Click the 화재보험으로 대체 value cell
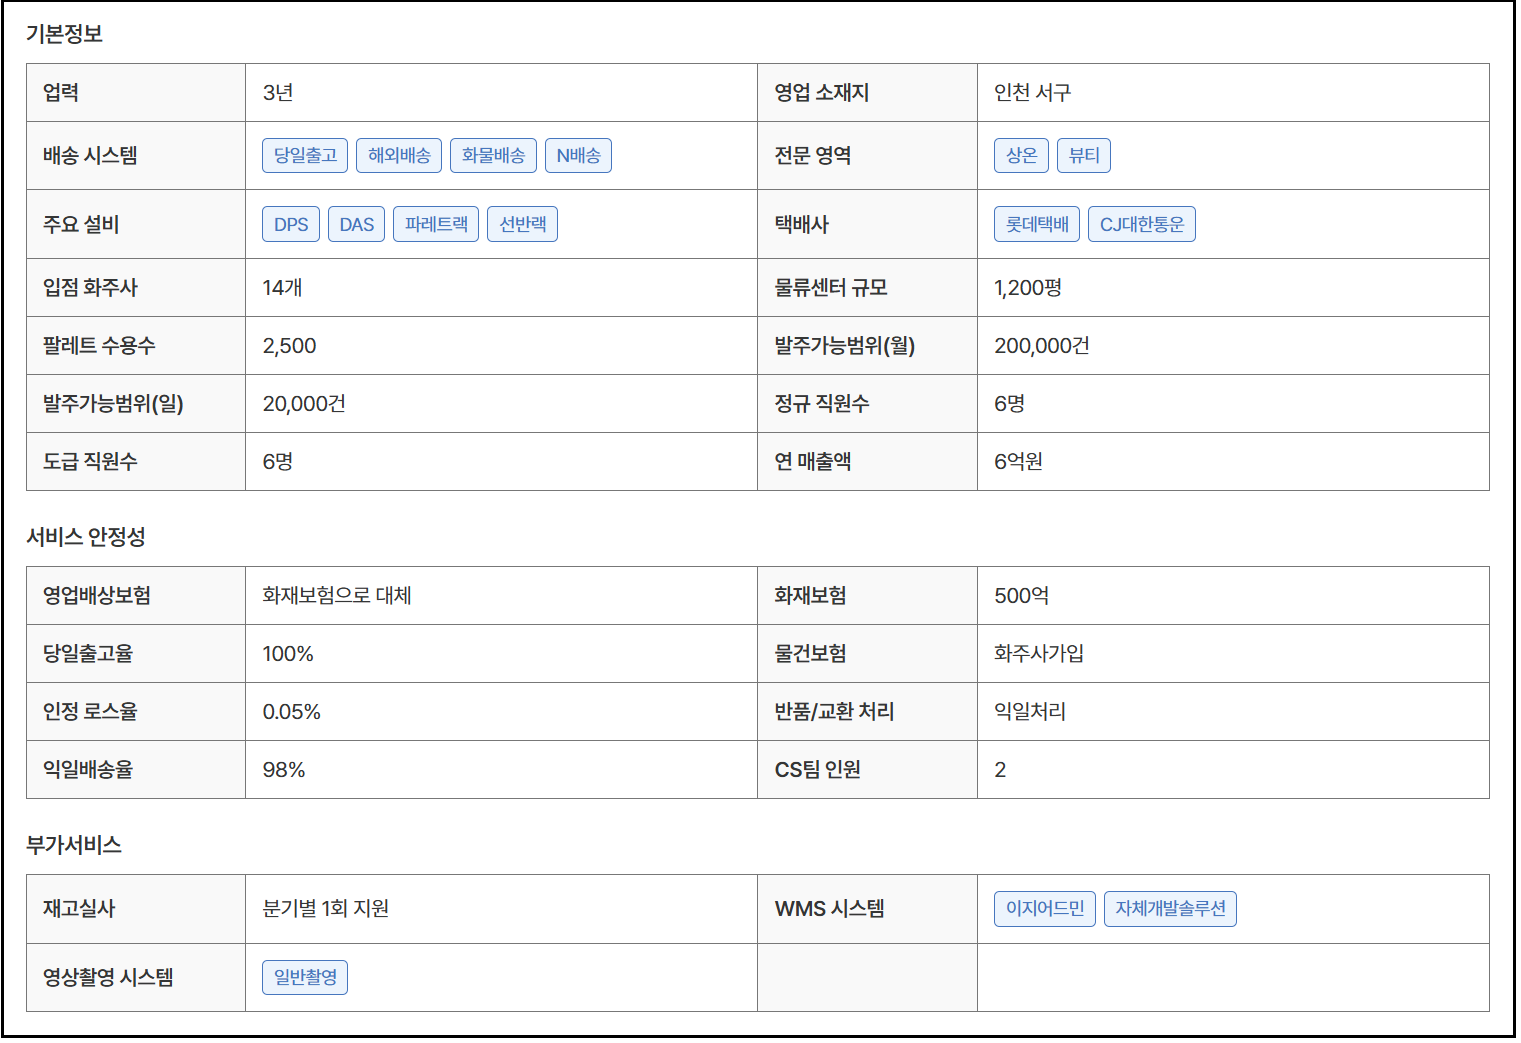The image size is (1521, 1043). click(337, 596)
